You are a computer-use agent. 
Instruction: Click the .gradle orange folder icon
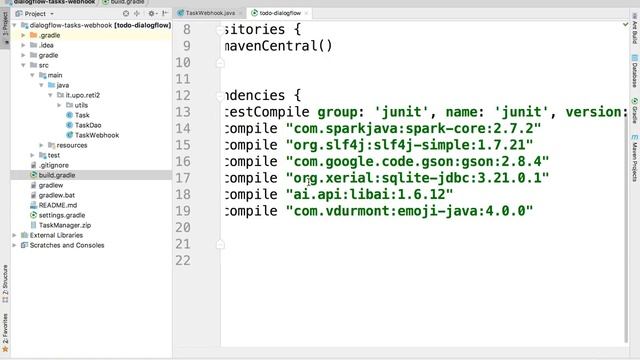pyautogui.click(x=33, y=35)
